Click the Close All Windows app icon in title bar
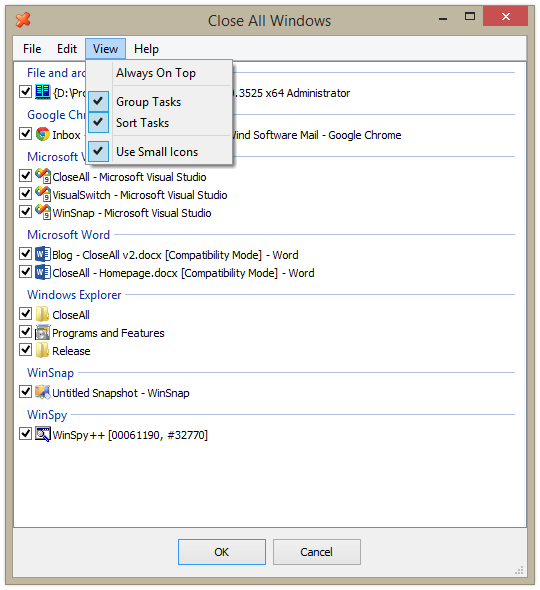The height and width of the screenshot is (590, 540). tap(23, 20)
